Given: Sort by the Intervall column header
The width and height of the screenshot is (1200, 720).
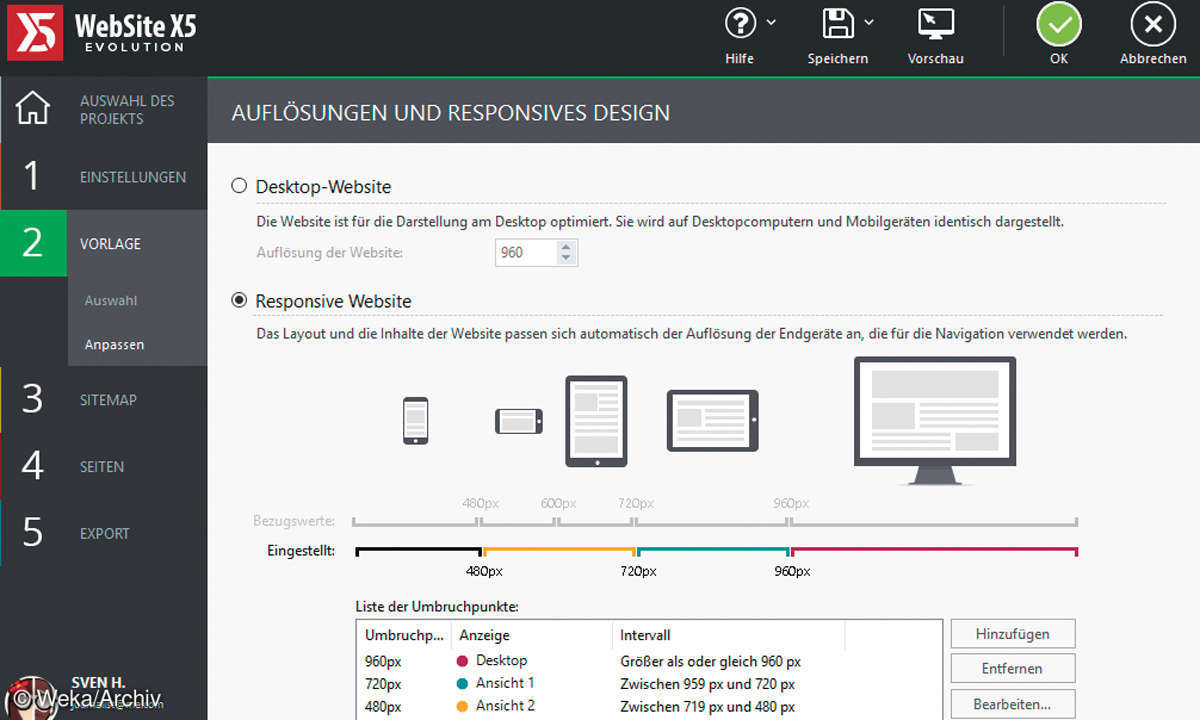Looking at the screenshot, I should coord(729,635).
